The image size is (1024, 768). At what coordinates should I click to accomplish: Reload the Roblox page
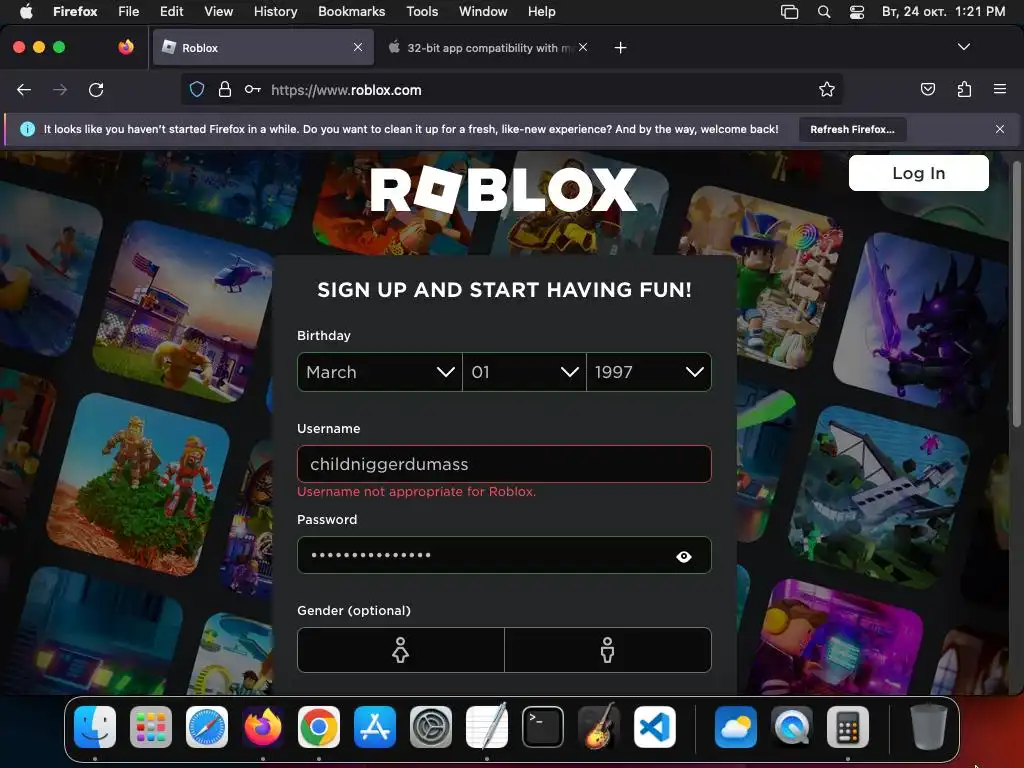[x=96, y=89]
